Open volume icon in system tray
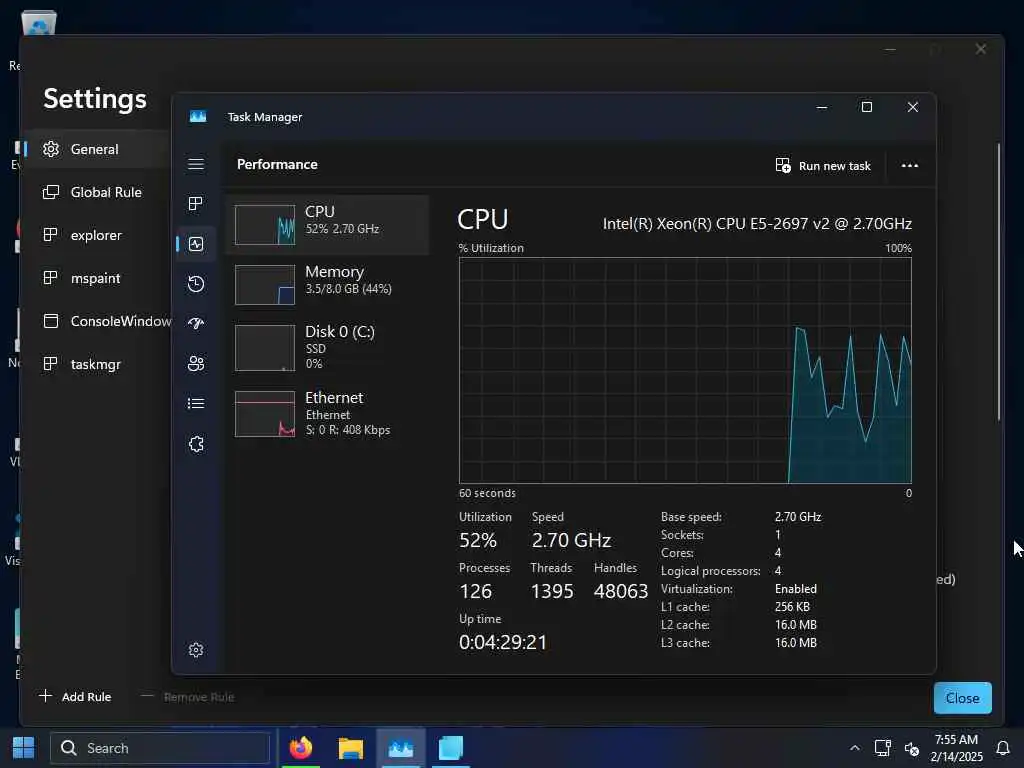The height and width of the screenshot is (768, 1024). 912,748
